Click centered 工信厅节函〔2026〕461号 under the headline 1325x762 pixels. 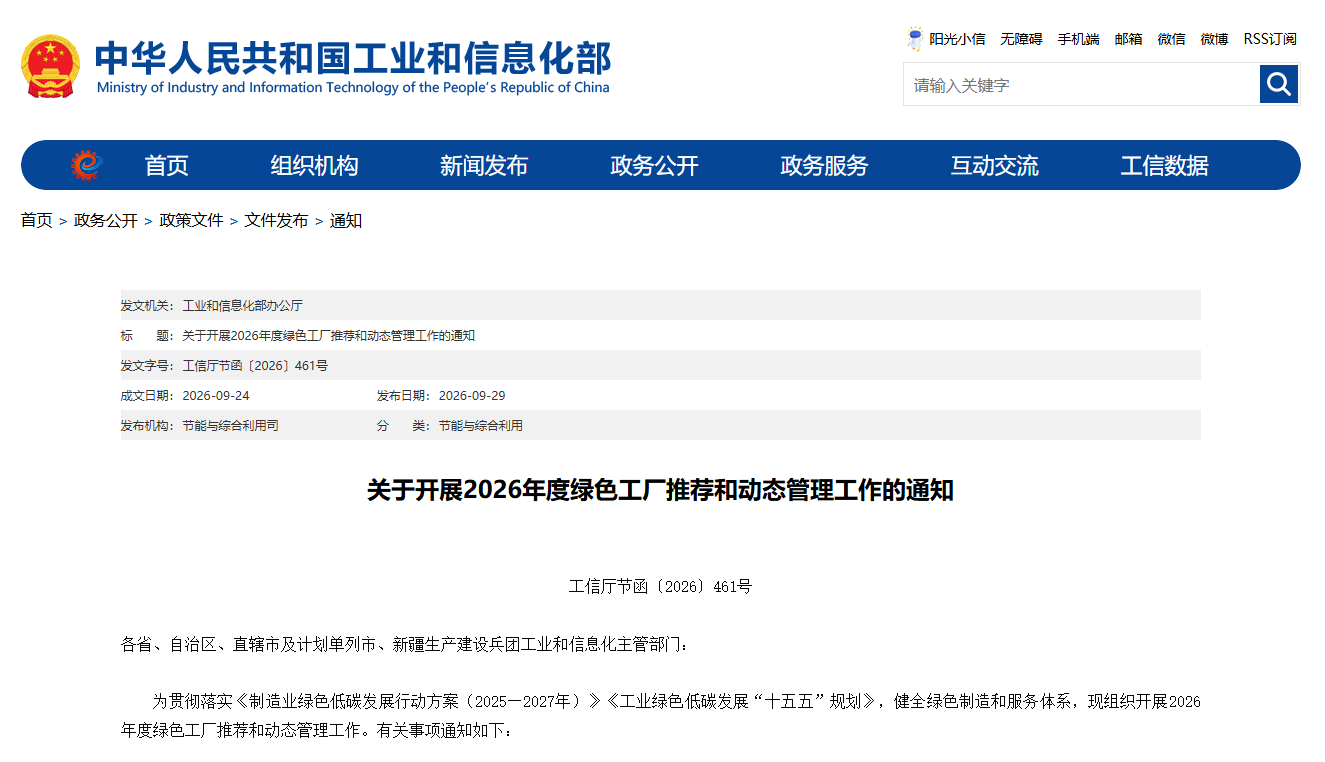click(660, 586)
